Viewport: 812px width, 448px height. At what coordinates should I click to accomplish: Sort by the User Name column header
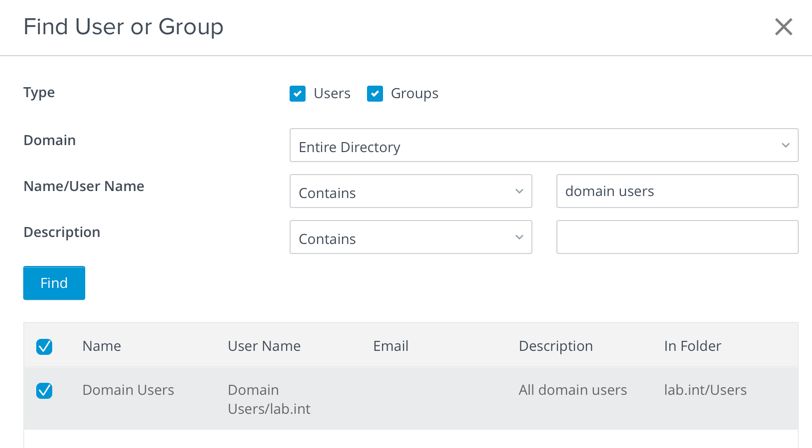point(264,346)
